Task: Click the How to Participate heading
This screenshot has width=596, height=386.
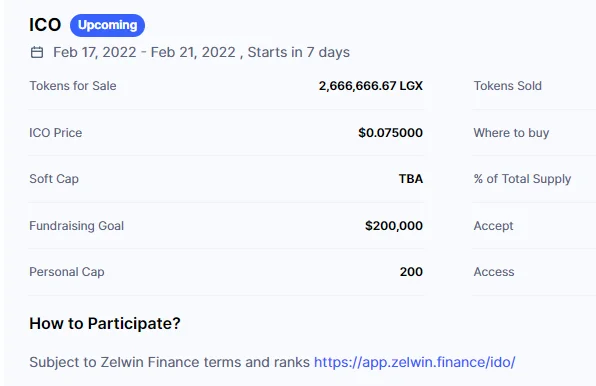Action: click(x=105, y=324)
